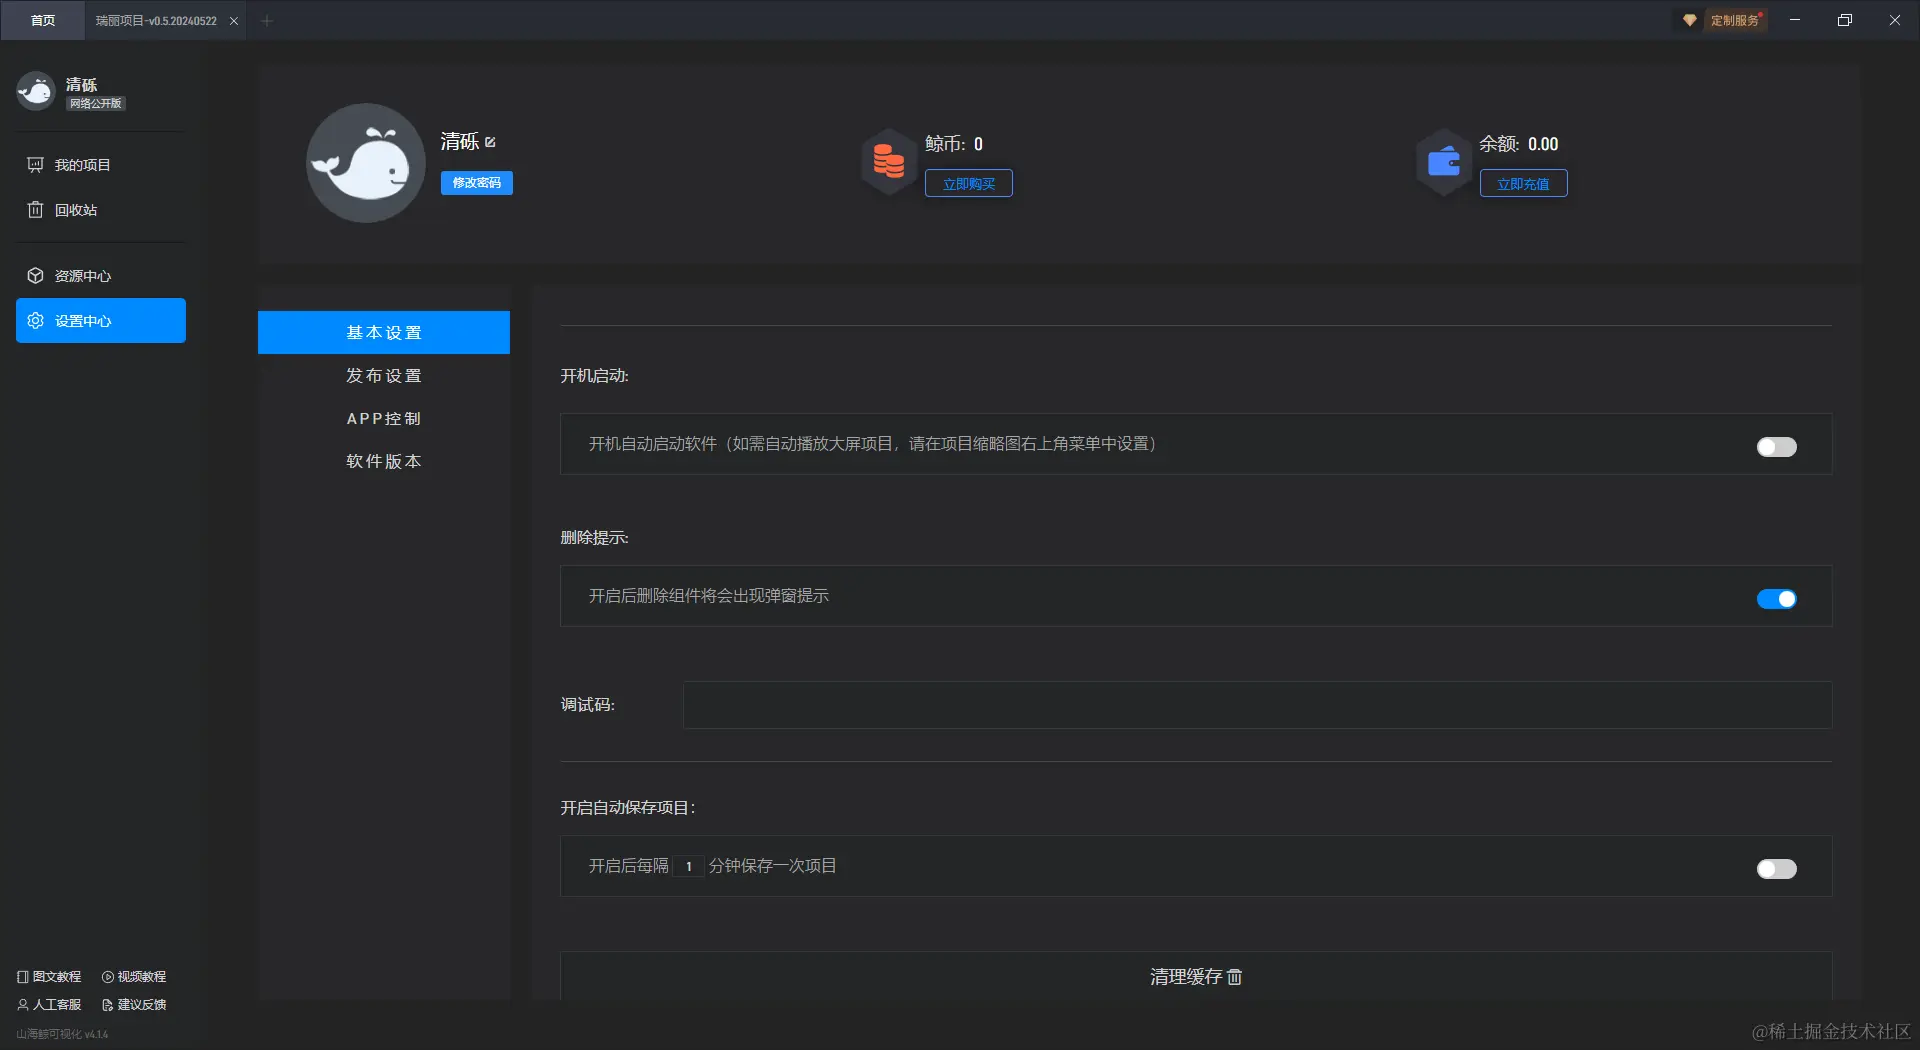
Task: Enable the 开机自动启动软件 toggle
Action: point(1776,447)
